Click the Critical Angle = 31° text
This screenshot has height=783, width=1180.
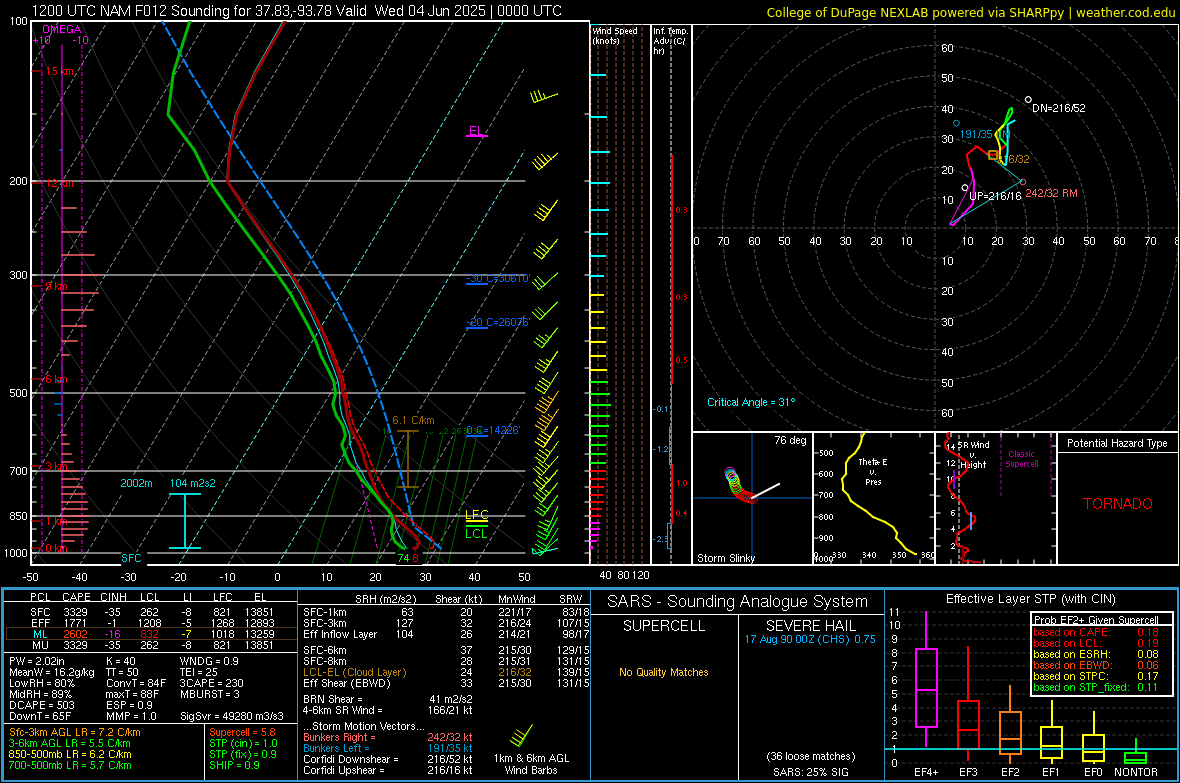pos(751,403)
